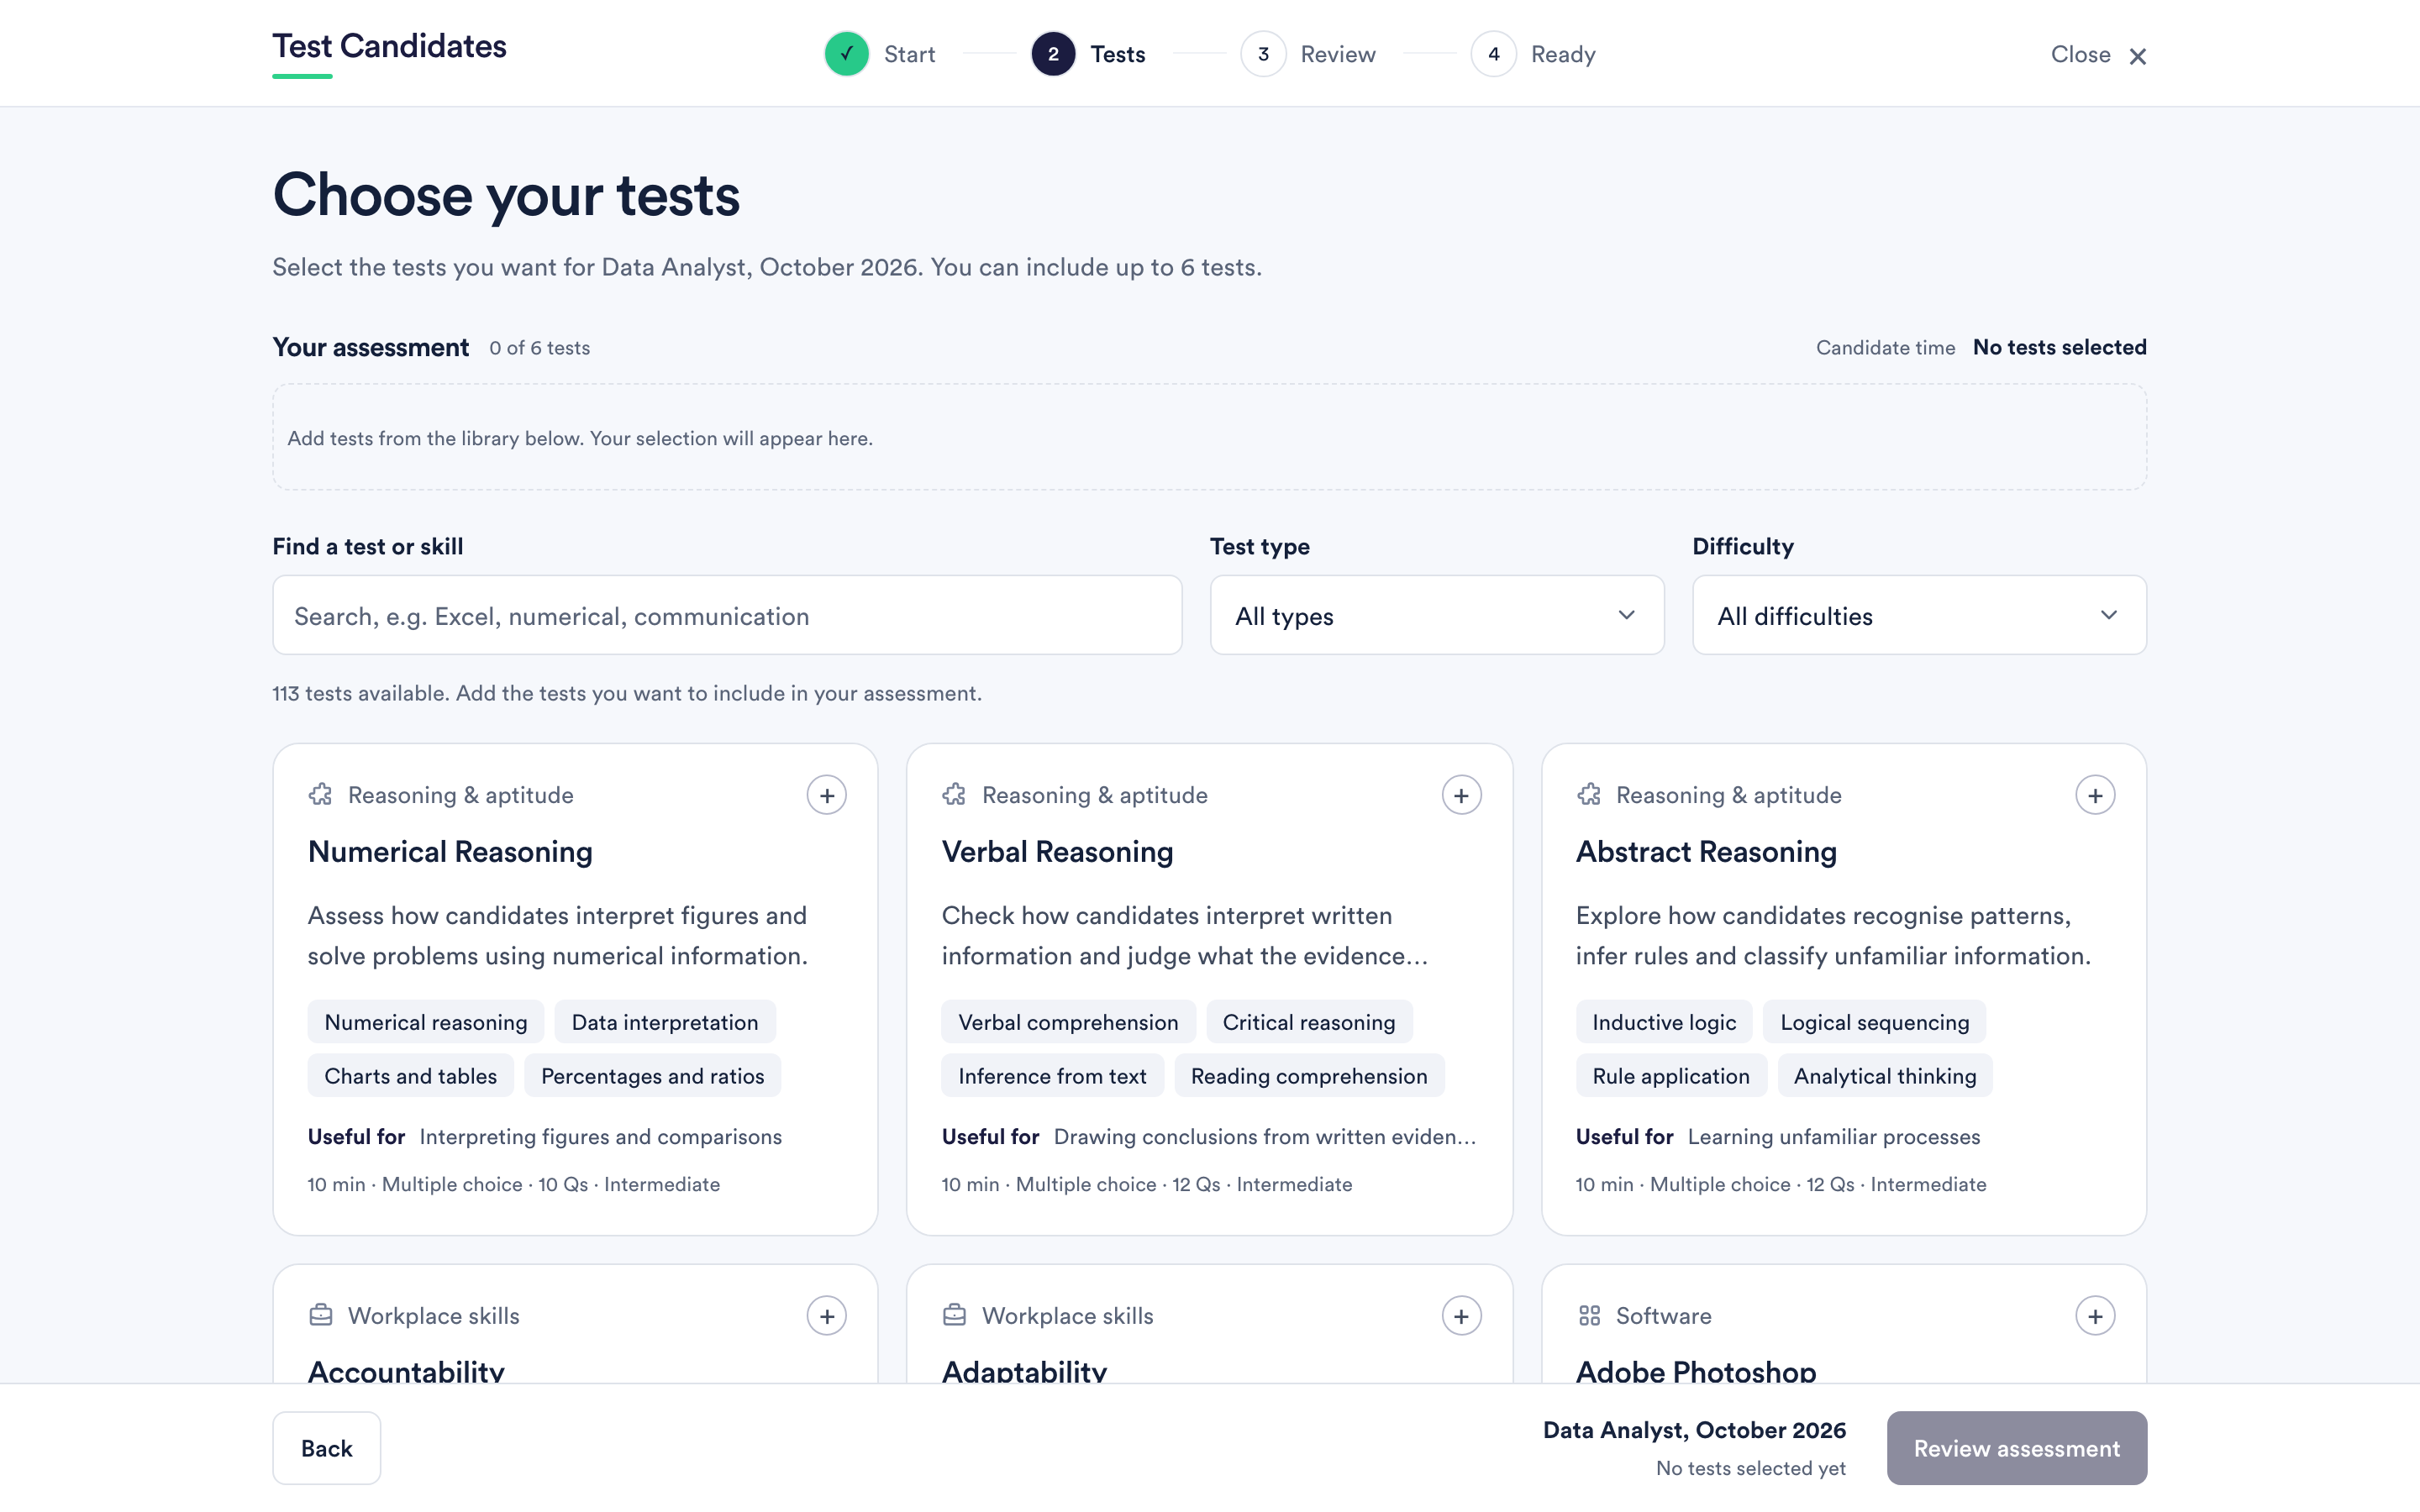The height and width of the screenshot is (1512, 2420).
Task: Open the Difficulty dropdown
Action: pyautogui.click(x=1918, y=615)
